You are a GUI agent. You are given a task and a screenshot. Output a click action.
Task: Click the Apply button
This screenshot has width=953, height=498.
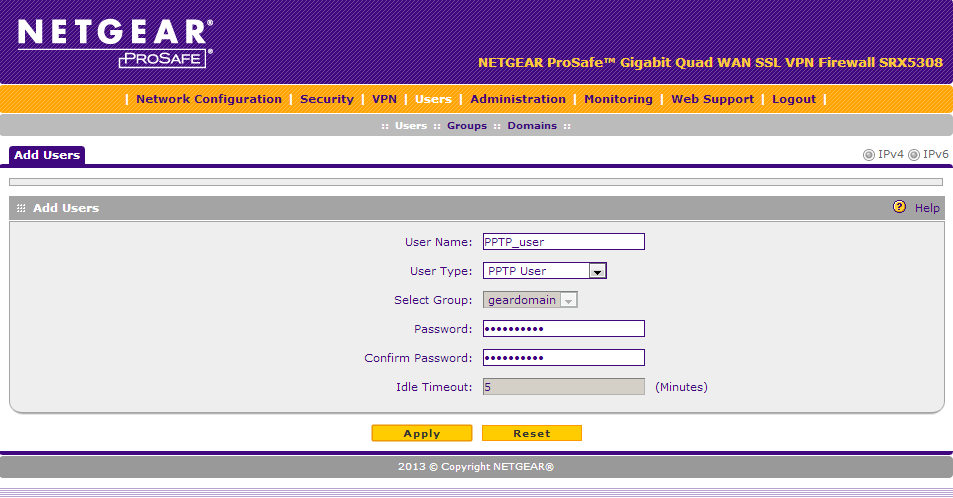(422, 433)
